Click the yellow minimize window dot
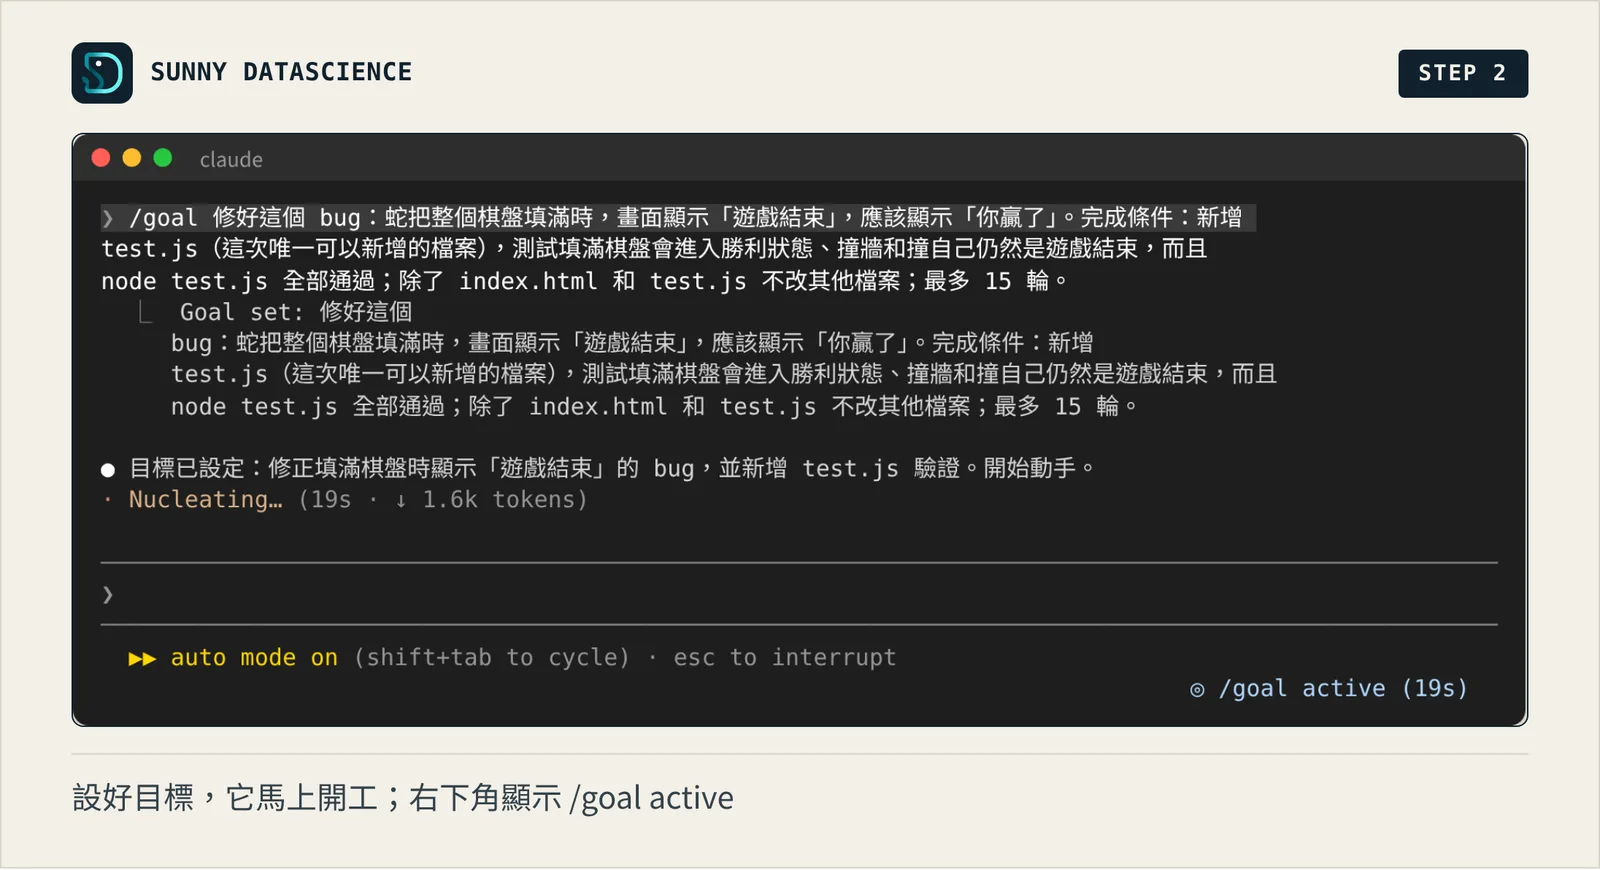 [132, 158]
